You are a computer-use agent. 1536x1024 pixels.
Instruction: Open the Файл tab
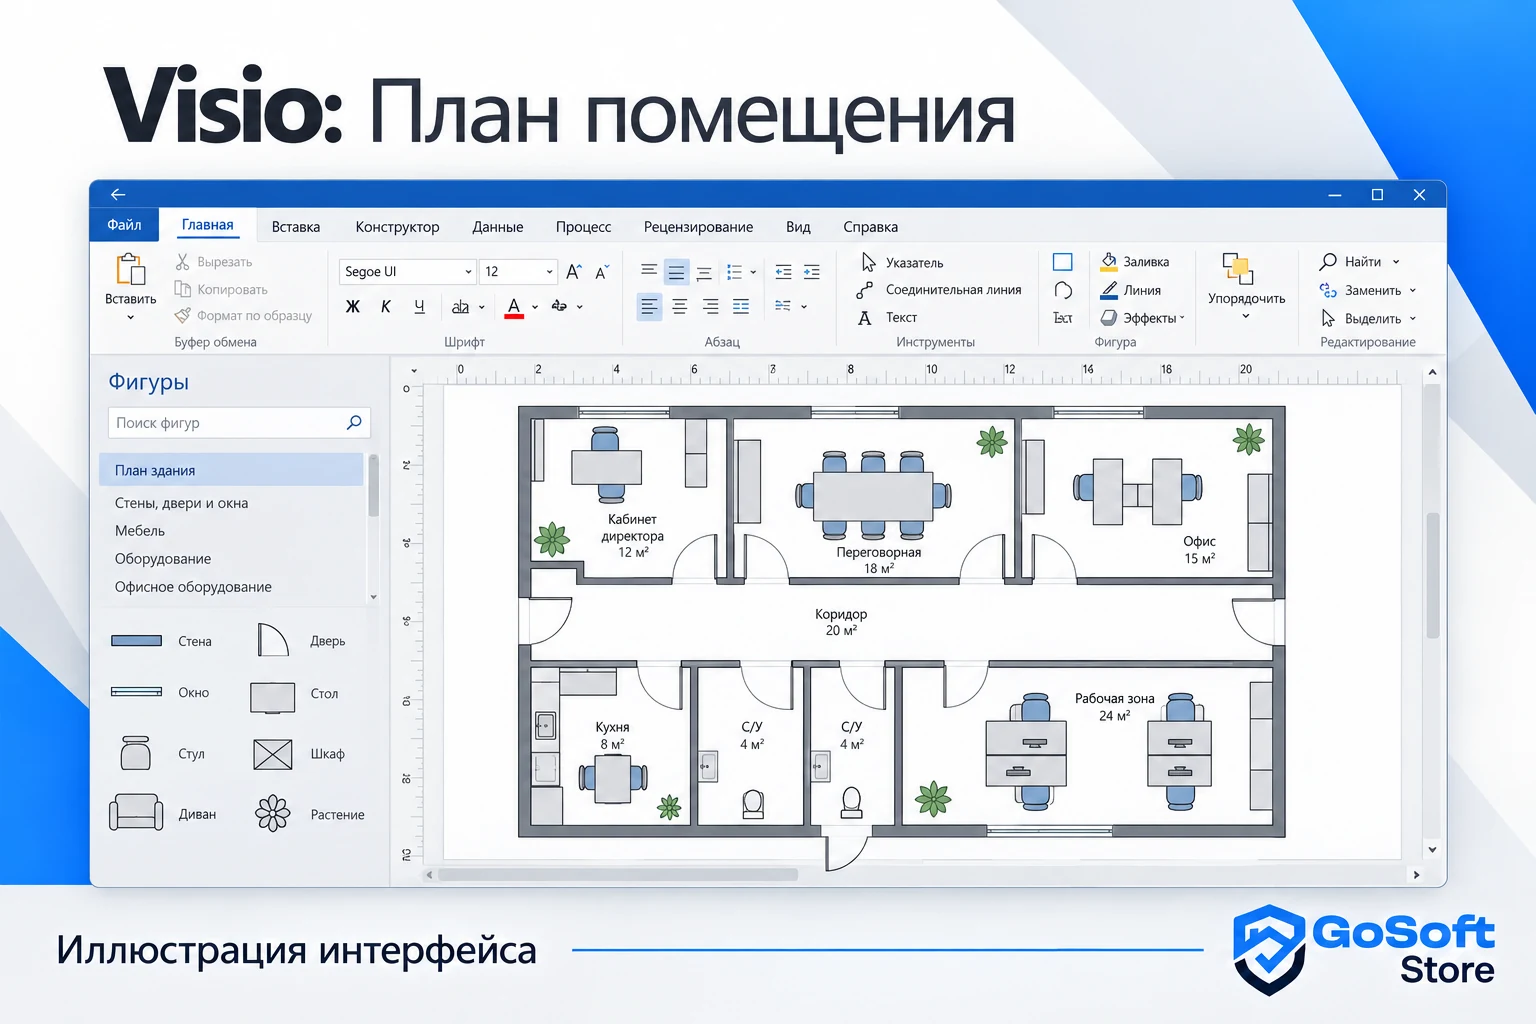(x=125, y=225)
